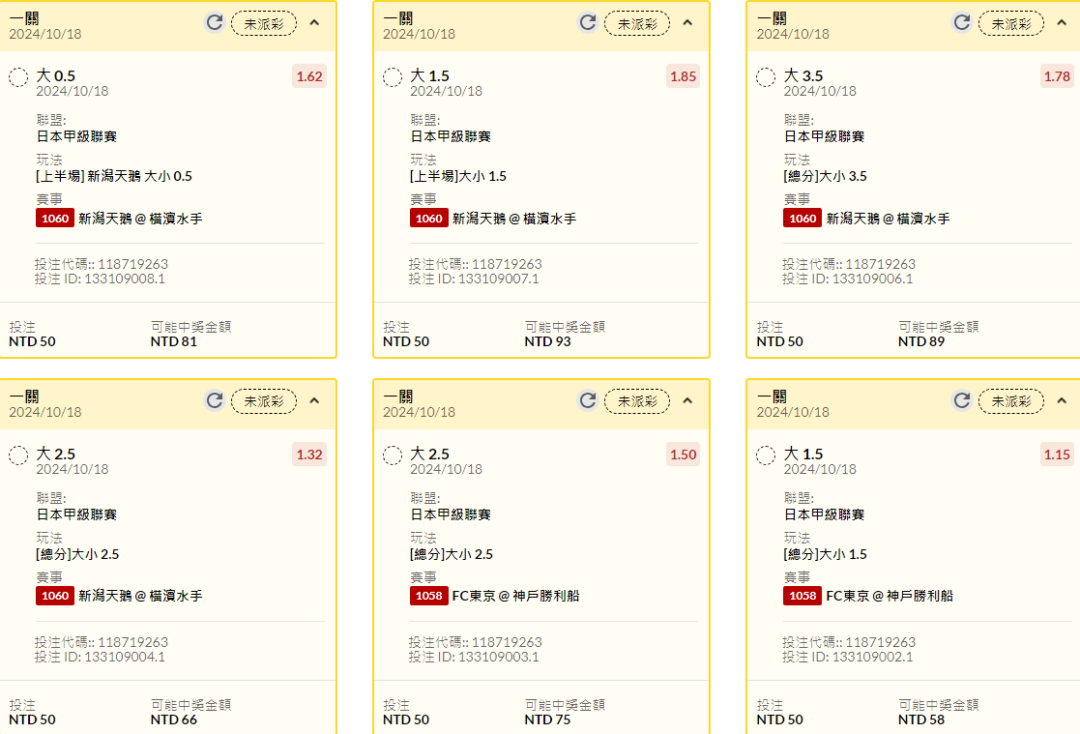Click the text [上半場] 新潟天鵝 大小 0.5
The width and height of the screenshot is (1080, 734).
(114, 176)
